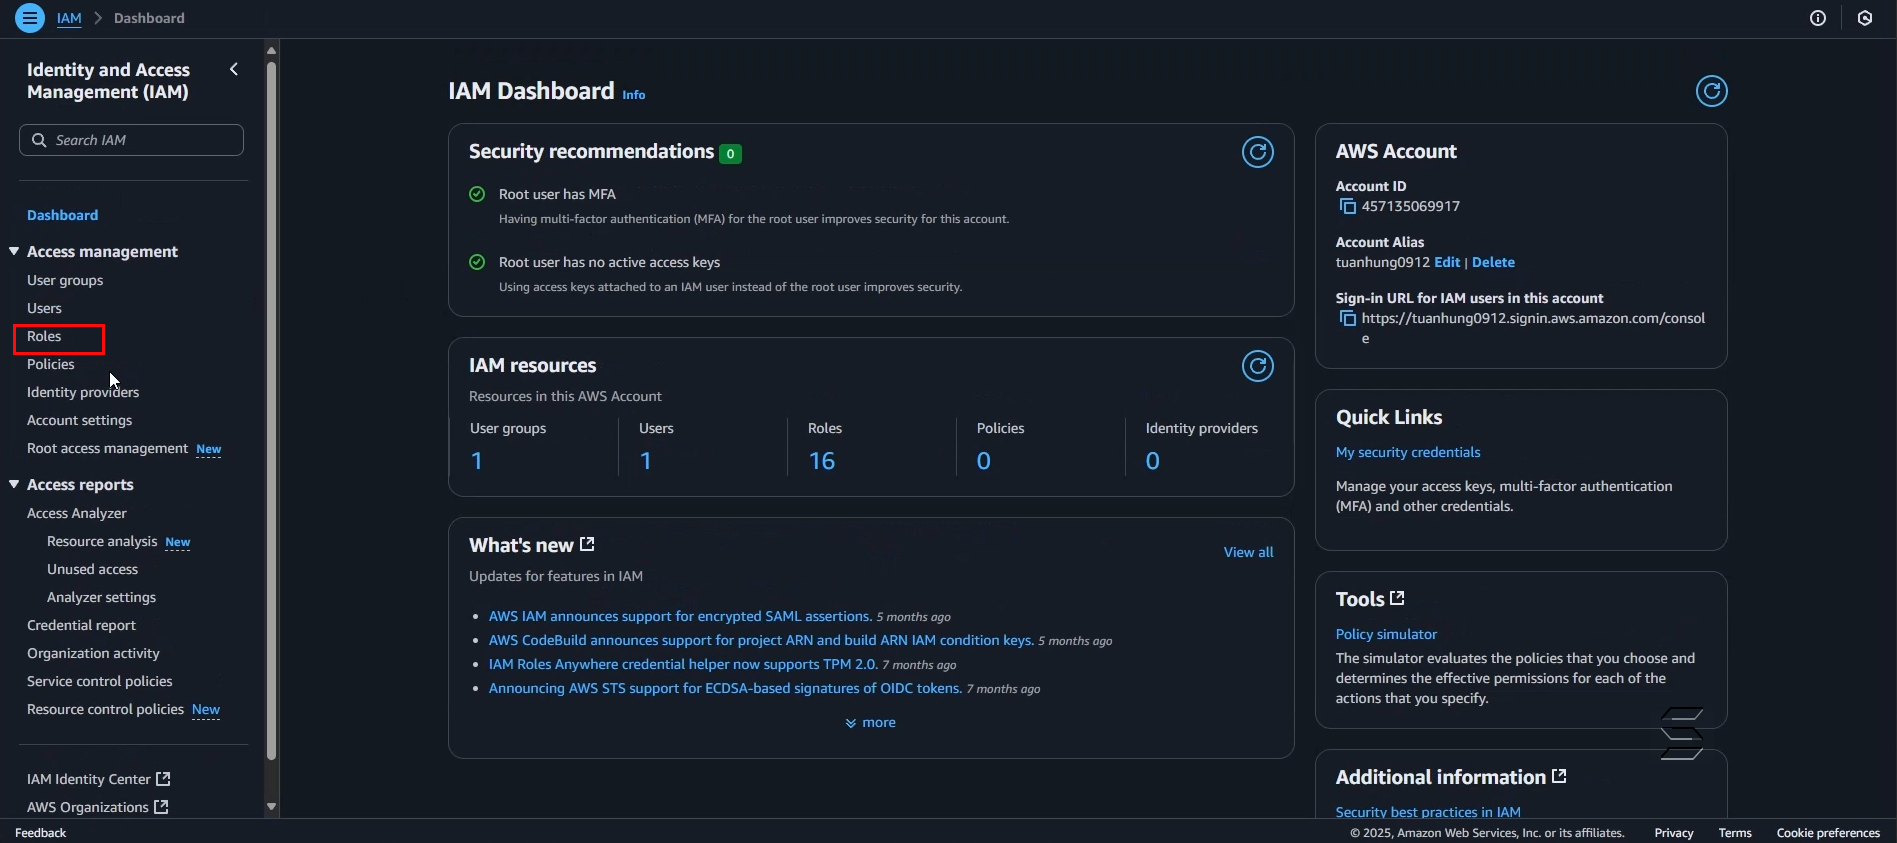
Task: Open Identity providers in sidebar
Action: pyautogui.click(x=83, y=392)
